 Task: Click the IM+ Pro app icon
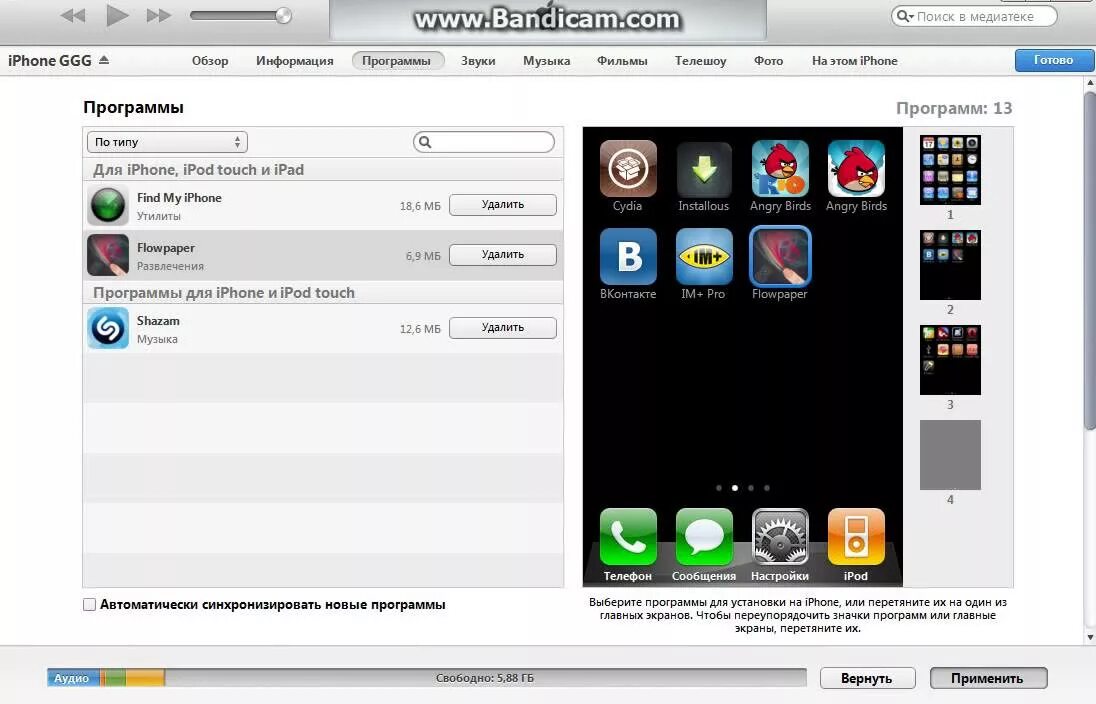[704, 257]
